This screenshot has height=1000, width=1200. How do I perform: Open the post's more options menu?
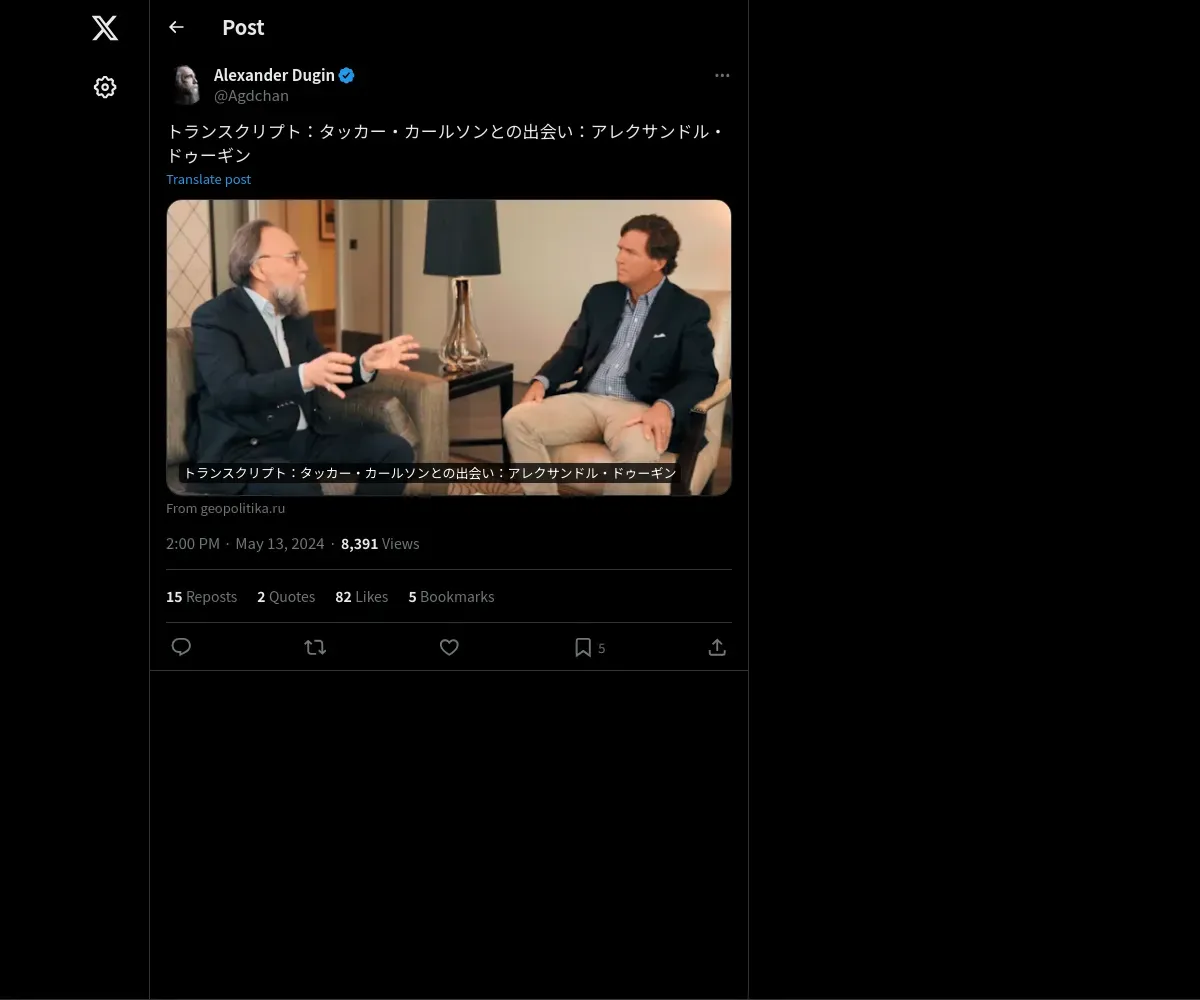[722, 75]
